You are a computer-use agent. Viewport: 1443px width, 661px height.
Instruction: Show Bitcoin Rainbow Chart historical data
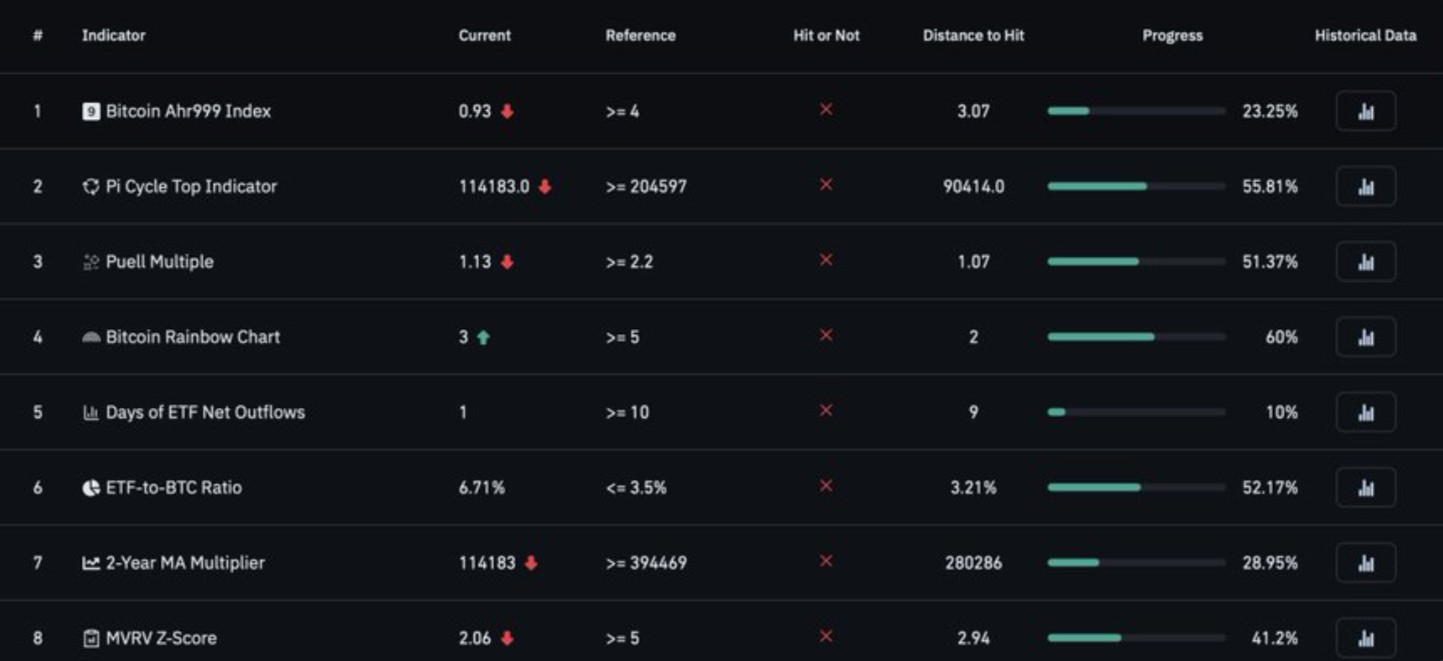(1365, 337)
